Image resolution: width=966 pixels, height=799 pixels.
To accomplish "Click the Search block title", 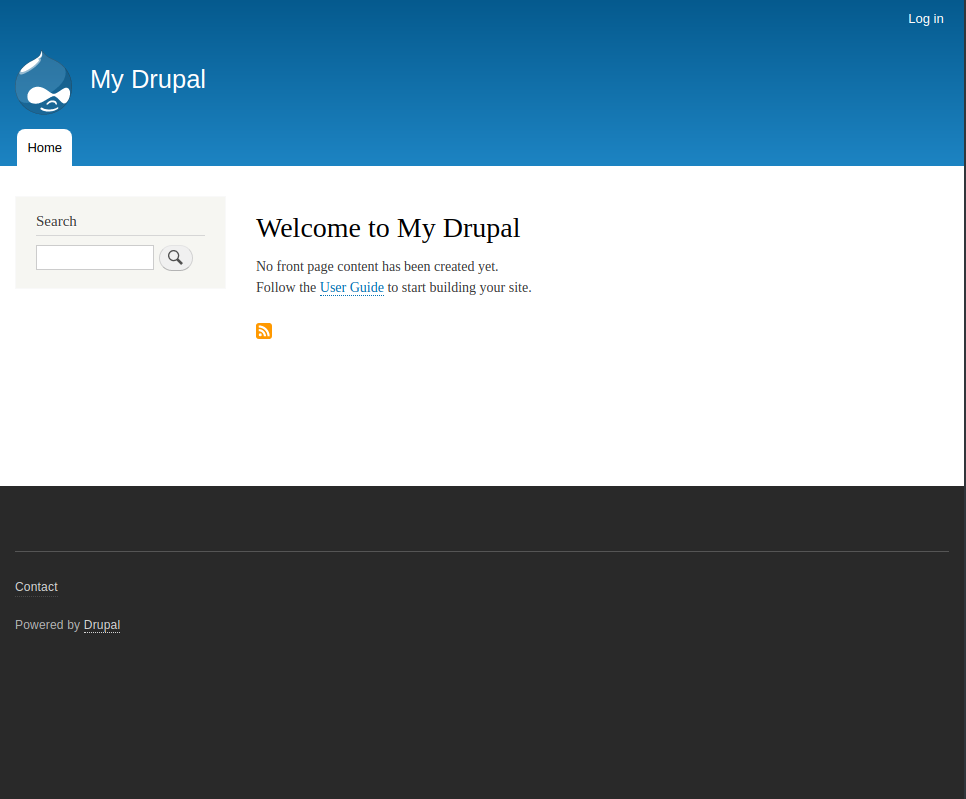I will tap(56, 221).
